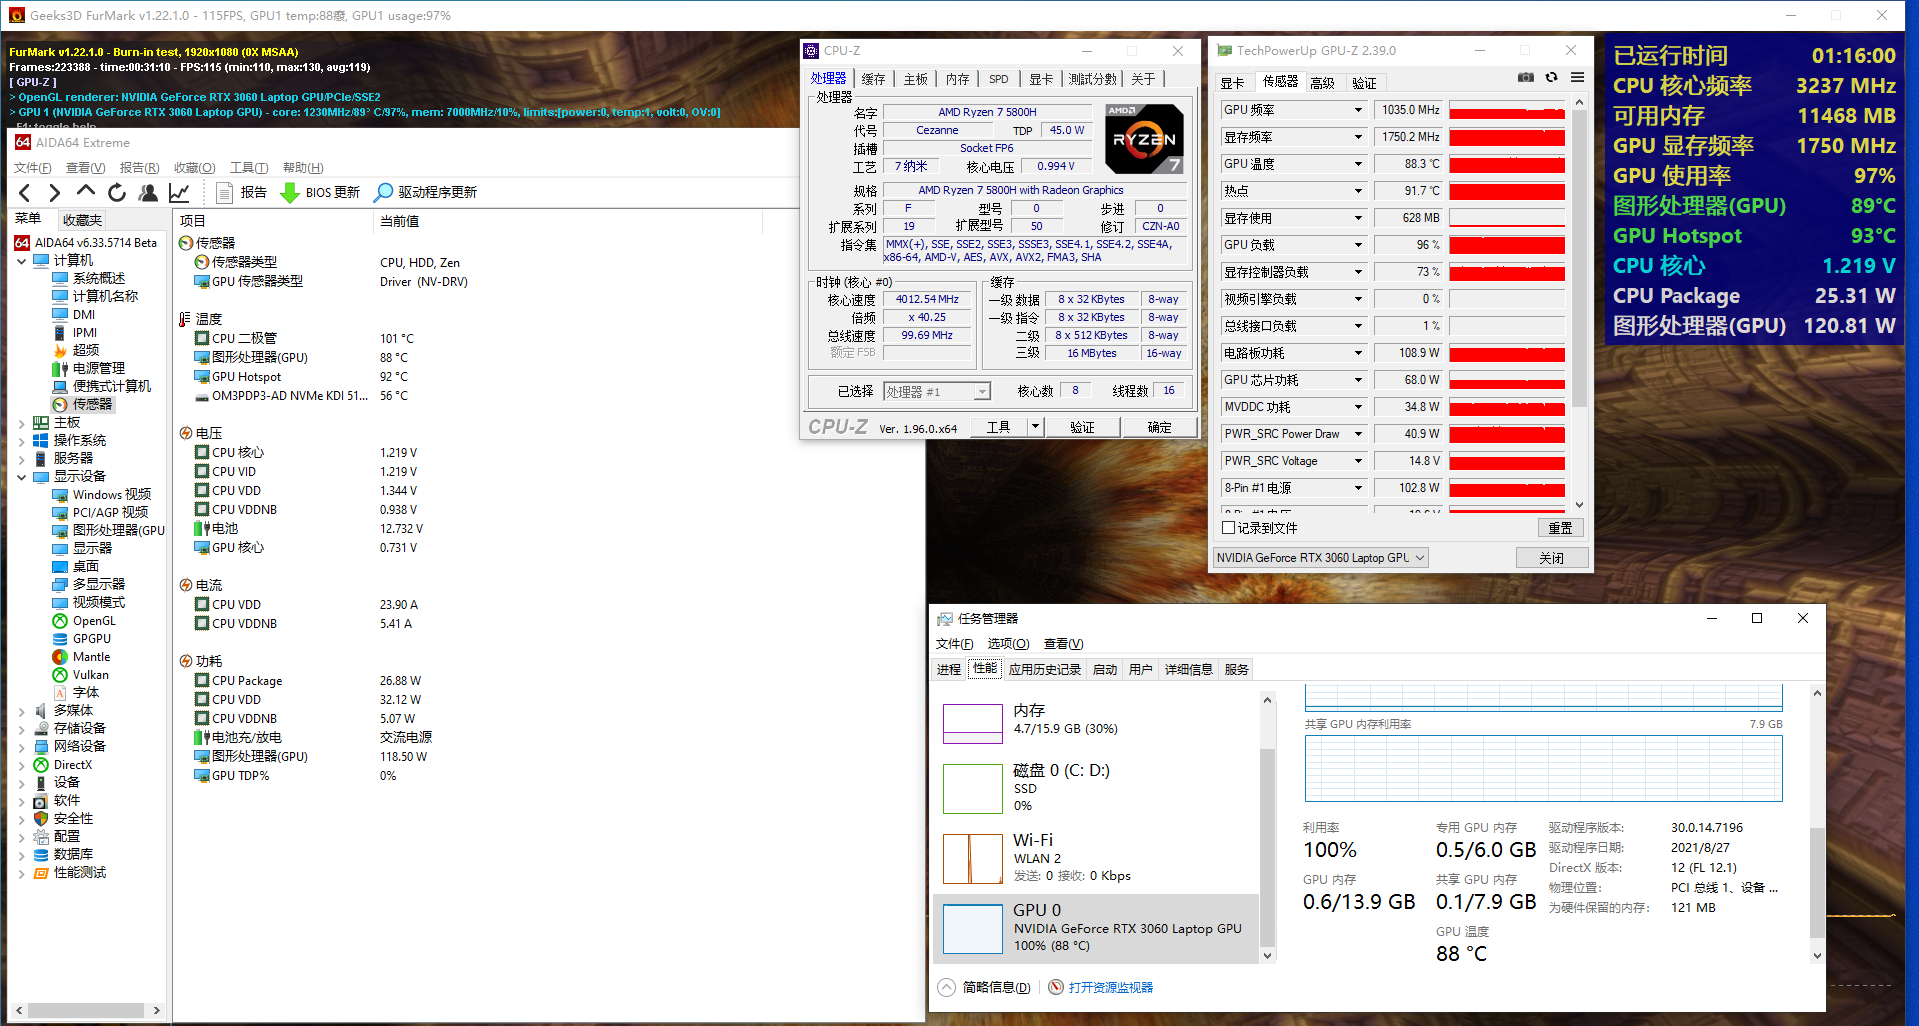Open the GPU 温度 sensor dropdown
The image size is (1919, 1026).
point(1358,163)
